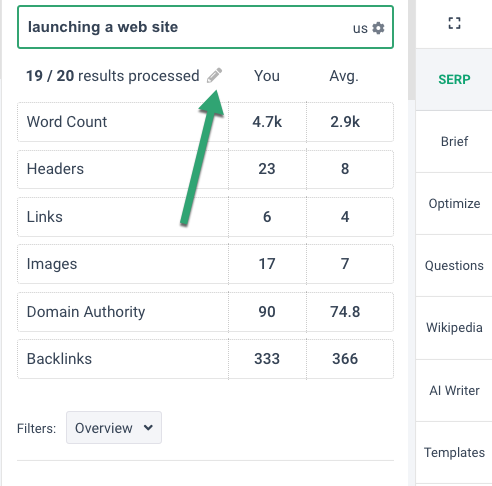Click the chevron arrow in the Overview dropdown
The image size is (492, 486).
[148, 427]
